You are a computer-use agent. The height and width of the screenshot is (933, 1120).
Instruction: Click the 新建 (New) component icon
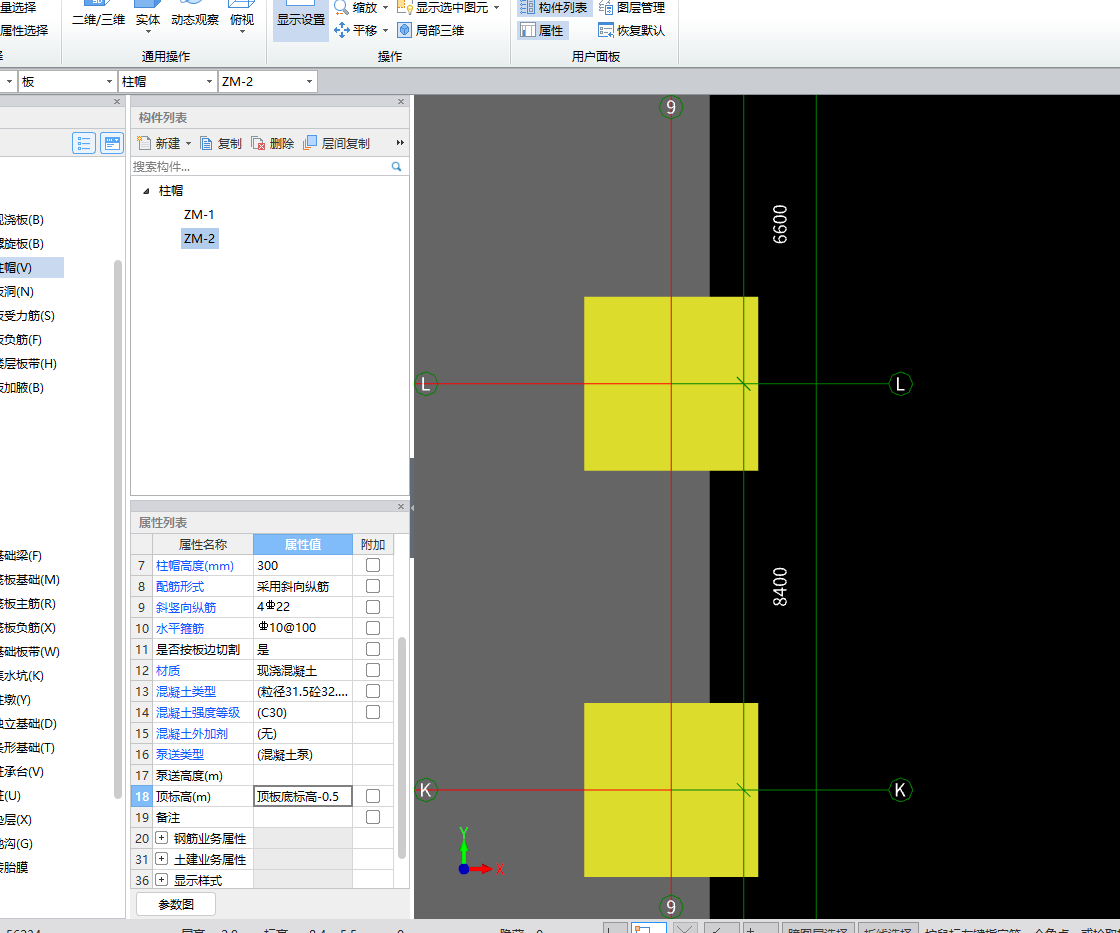click(x=144, y=143)
